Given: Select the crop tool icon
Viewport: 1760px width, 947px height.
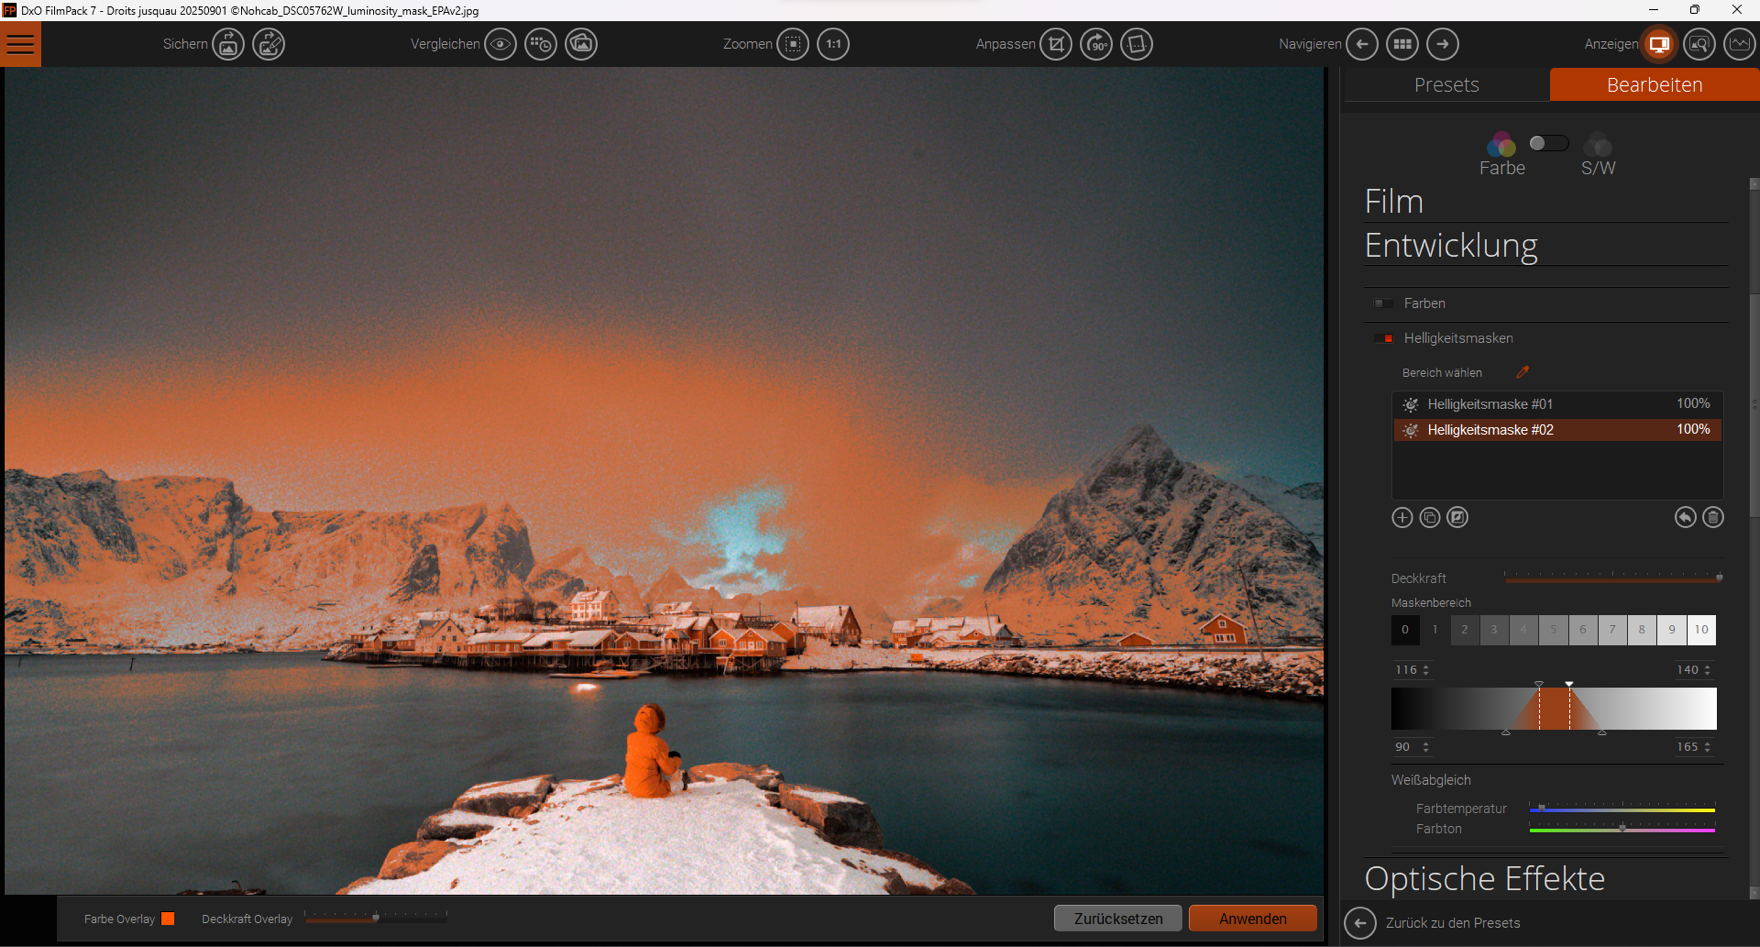Looking at the screenshot, I should click(1056, 44).
